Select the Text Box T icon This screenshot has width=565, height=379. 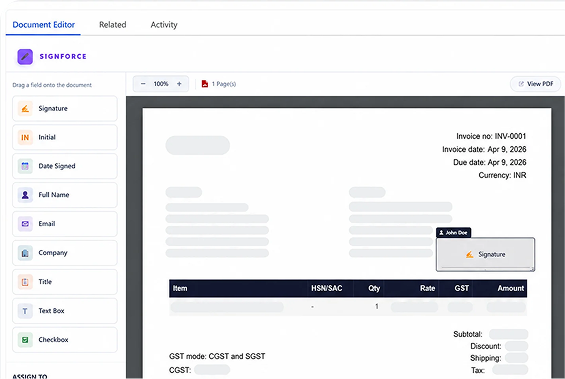(25, 311)
